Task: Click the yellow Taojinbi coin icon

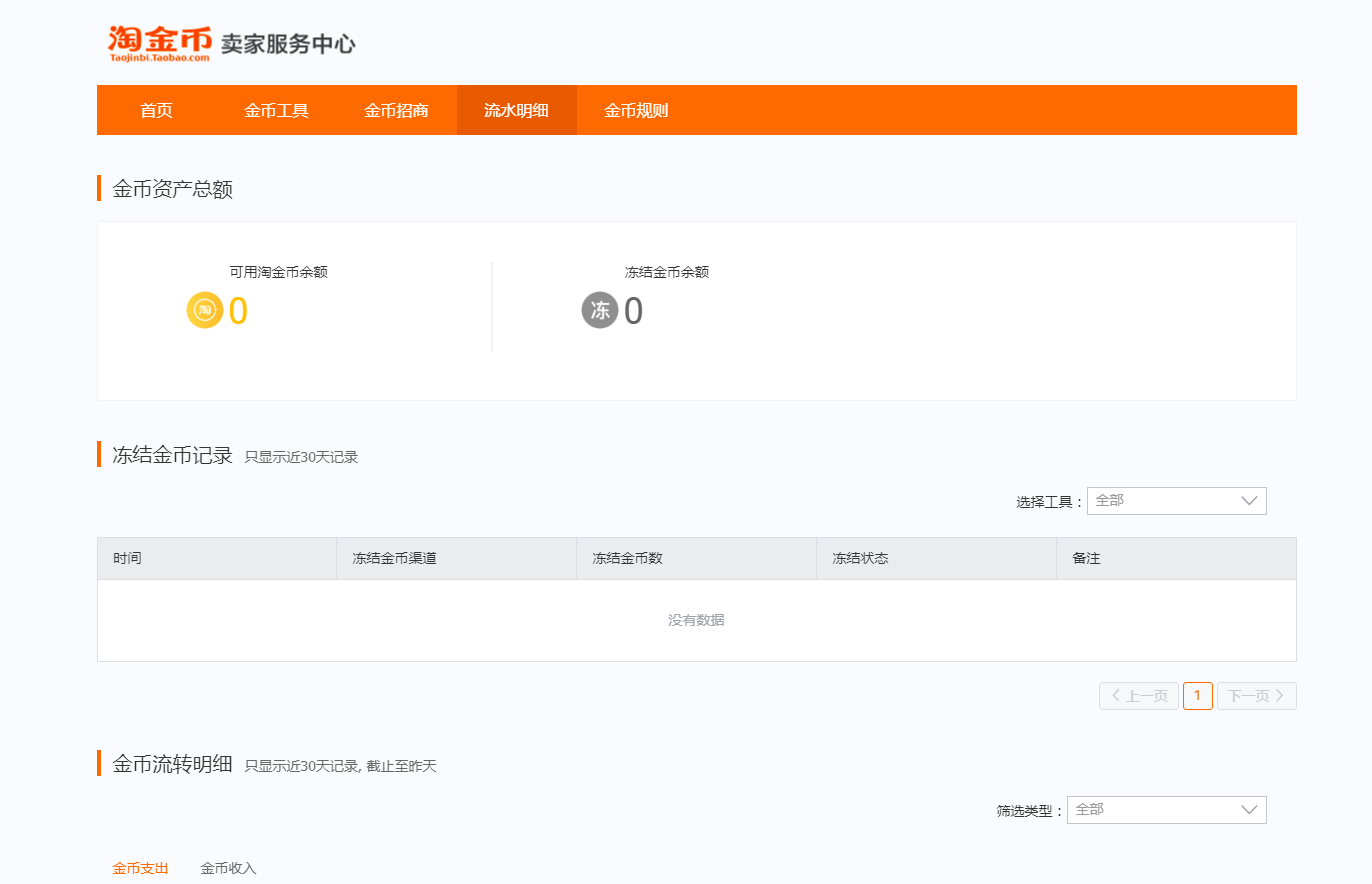Action: tap(205, 310)
